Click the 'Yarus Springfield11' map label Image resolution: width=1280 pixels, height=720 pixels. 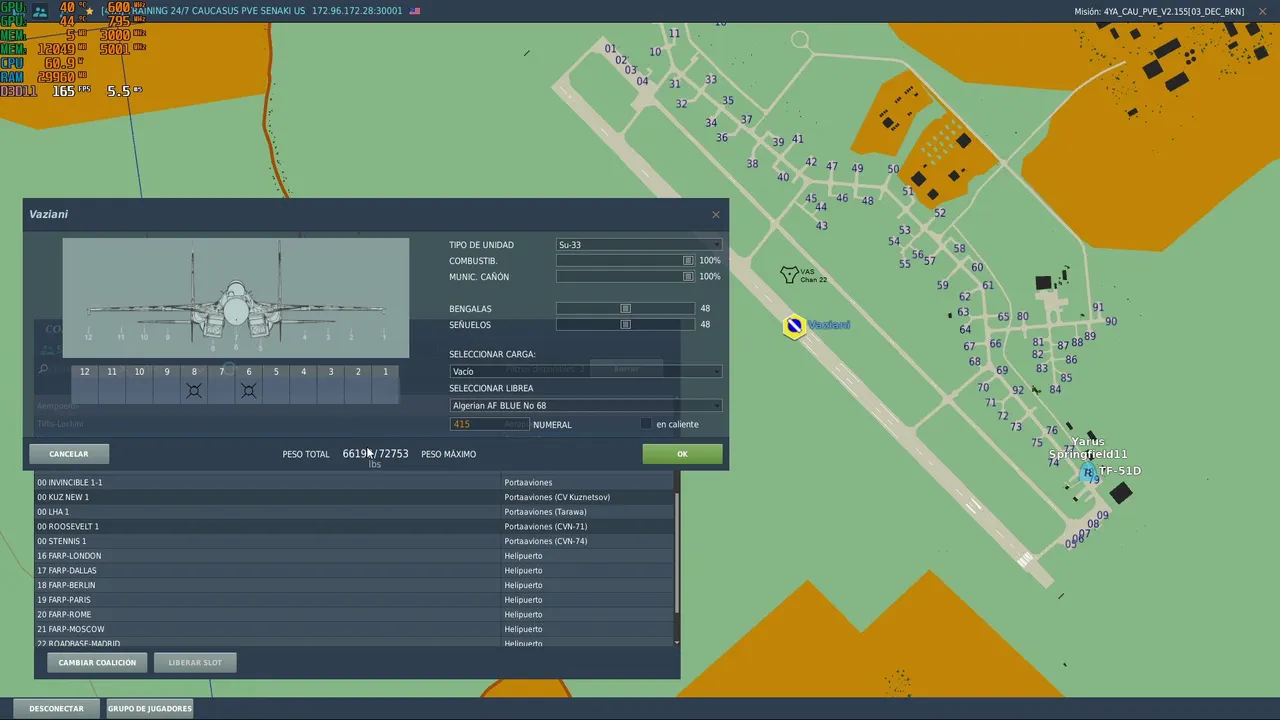click(1088, 448)
